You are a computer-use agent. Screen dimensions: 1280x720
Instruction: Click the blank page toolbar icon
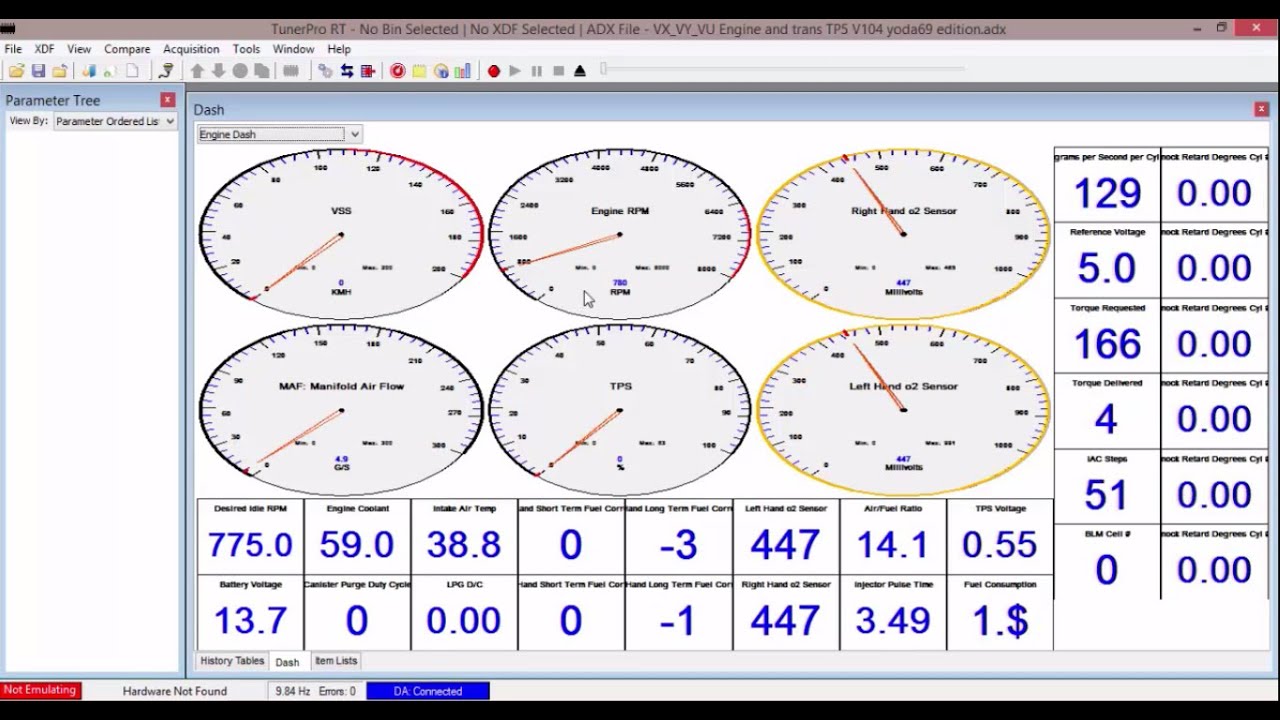132,71
